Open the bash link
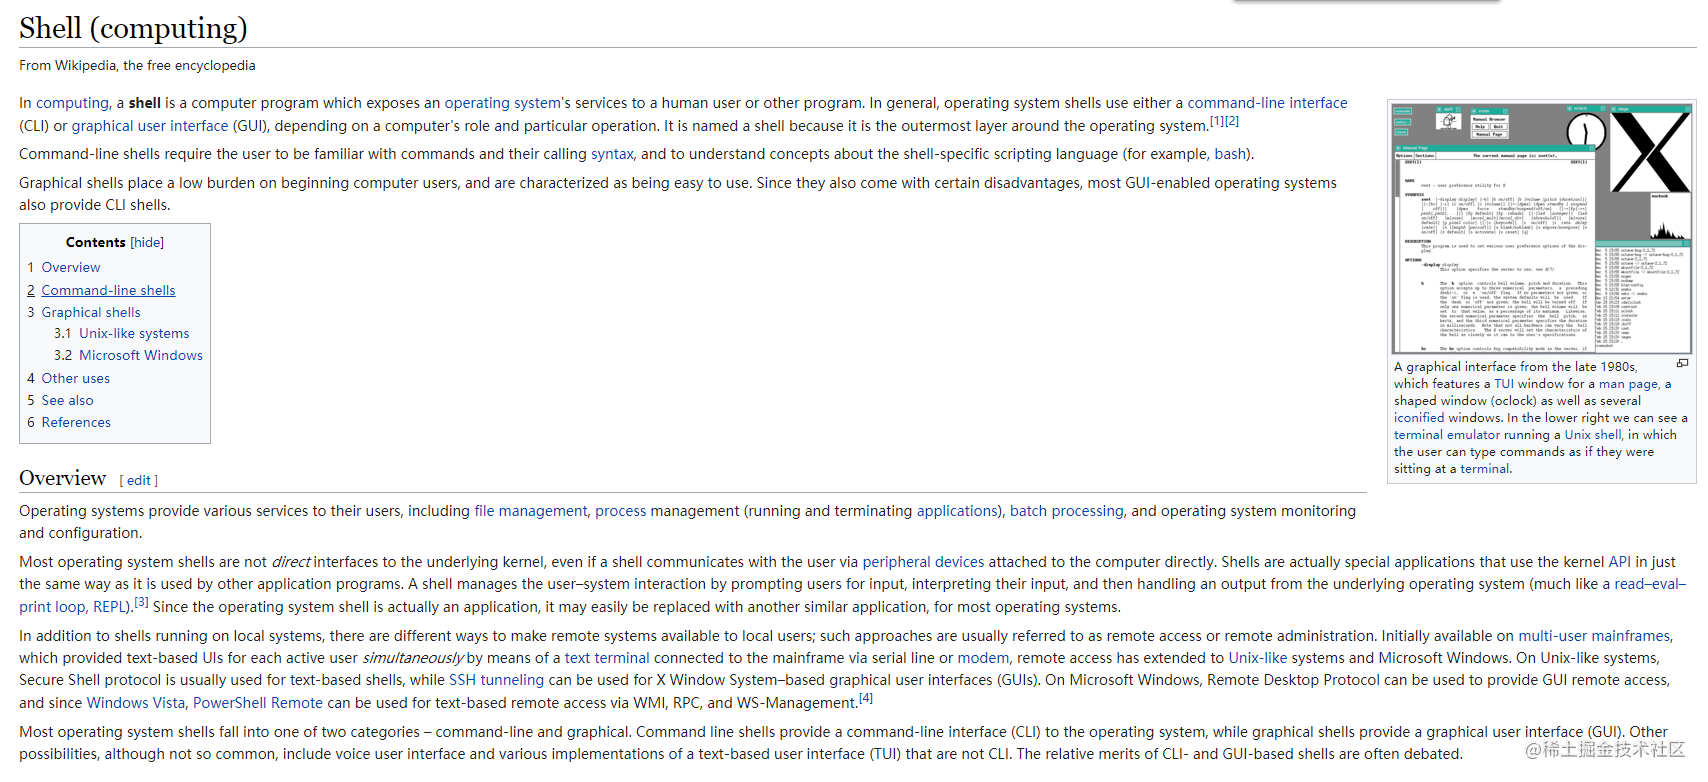This screenshot has width=1708, height=782. pos(1230,154)
